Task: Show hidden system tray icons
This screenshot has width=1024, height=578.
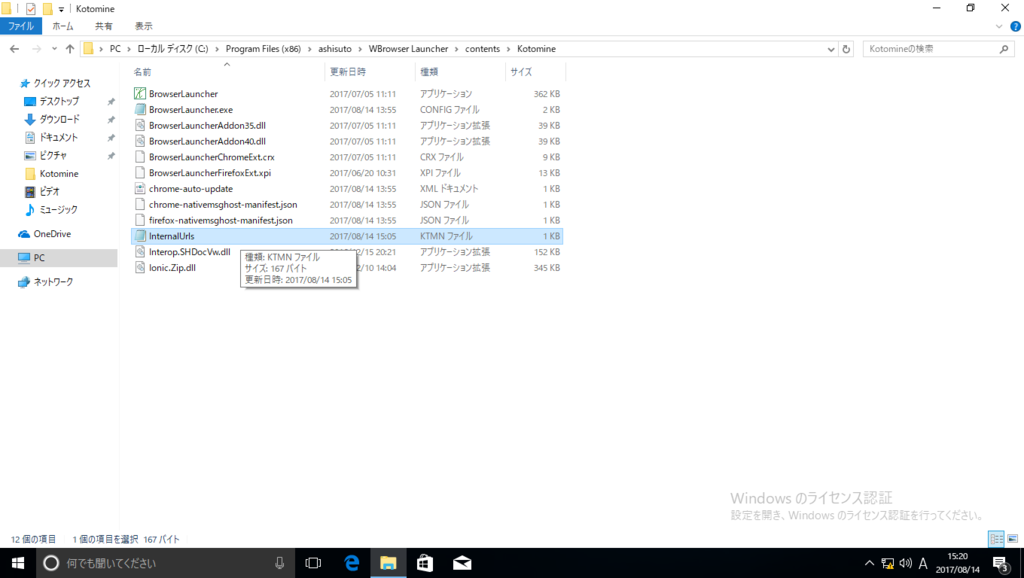Action: tap(869, 563)
